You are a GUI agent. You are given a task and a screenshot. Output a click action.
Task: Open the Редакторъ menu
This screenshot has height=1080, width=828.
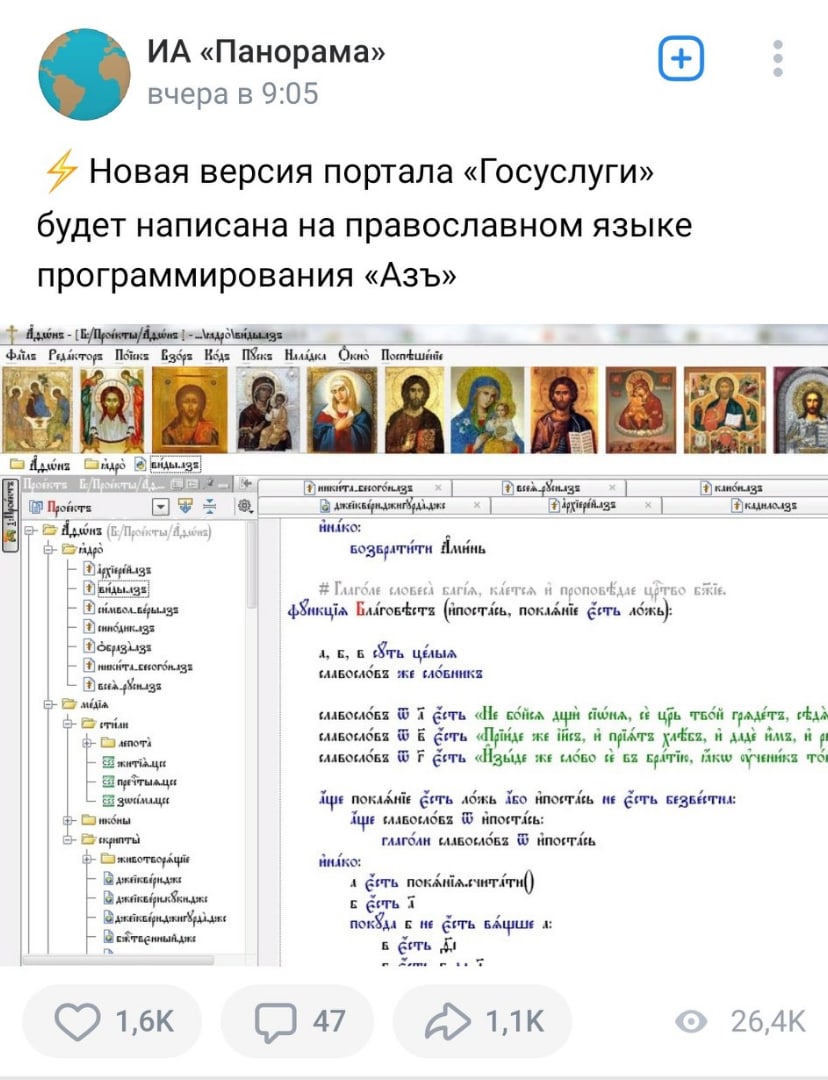(76, 355)
